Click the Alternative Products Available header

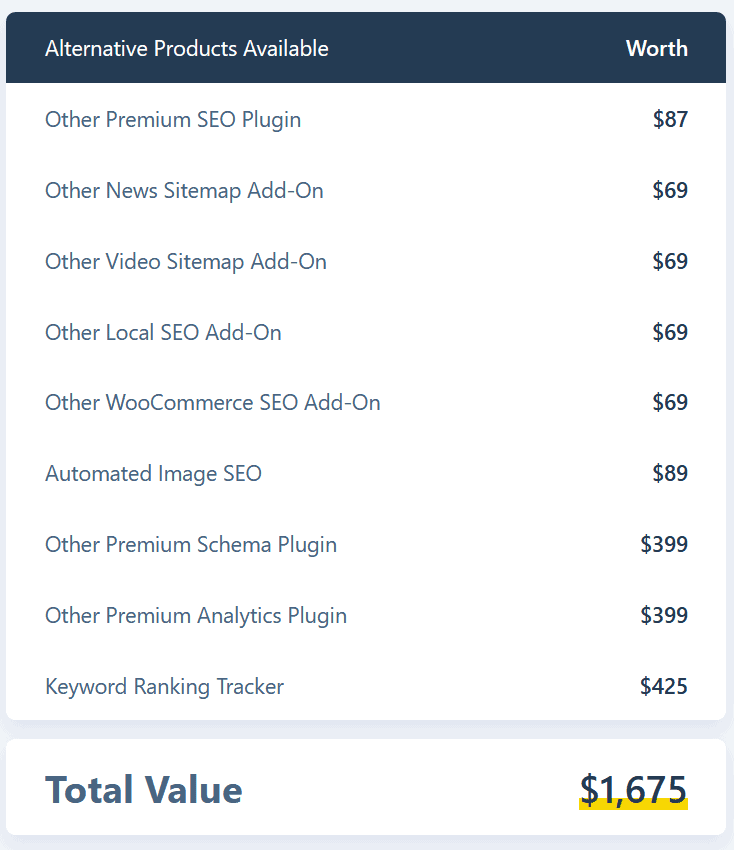[186, 49]
